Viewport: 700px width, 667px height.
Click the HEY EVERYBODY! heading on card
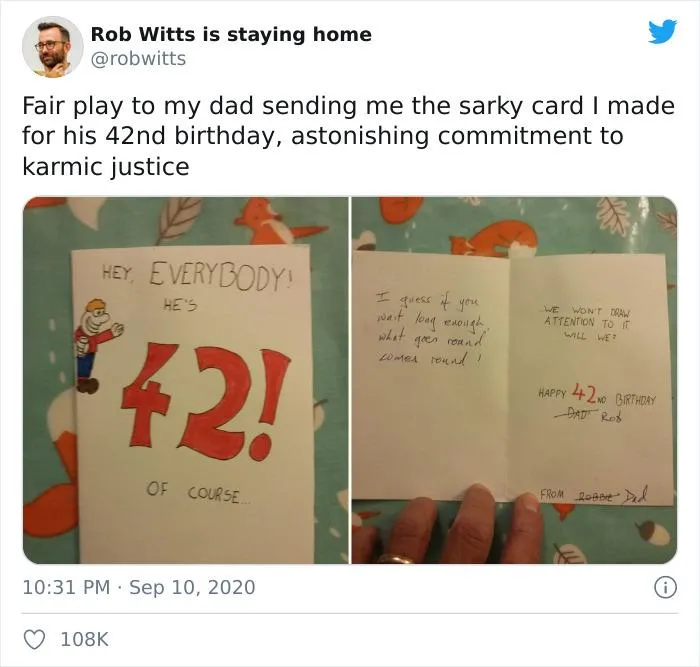tap(197, 275)
